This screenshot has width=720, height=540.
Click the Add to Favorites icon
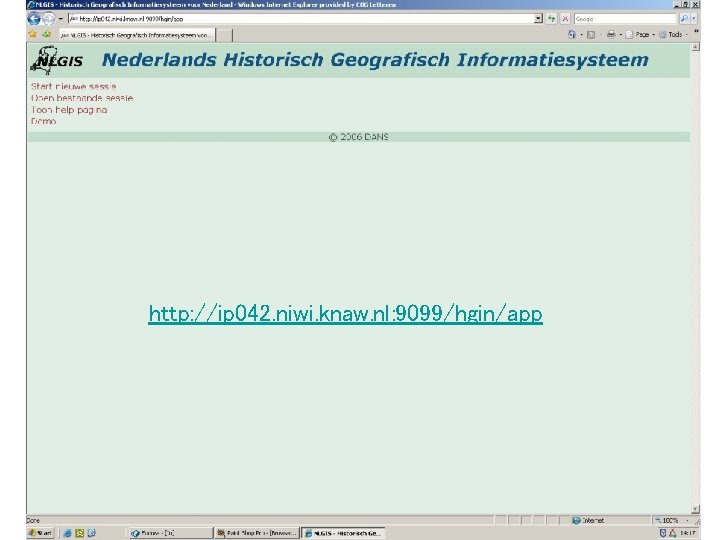pos(47,34)
